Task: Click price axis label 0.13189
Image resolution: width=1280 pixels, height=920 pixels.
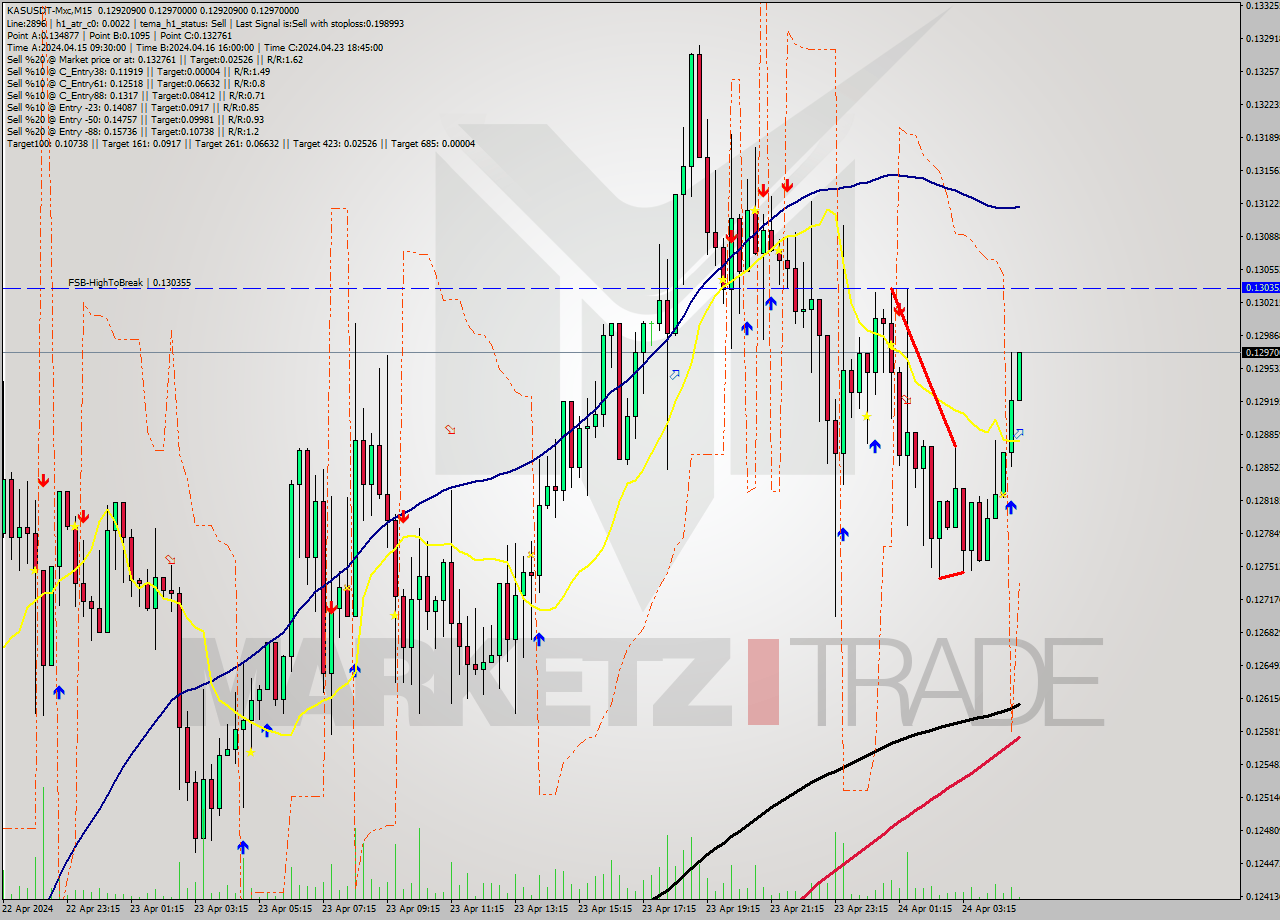Action: (x=1261, y=137)
